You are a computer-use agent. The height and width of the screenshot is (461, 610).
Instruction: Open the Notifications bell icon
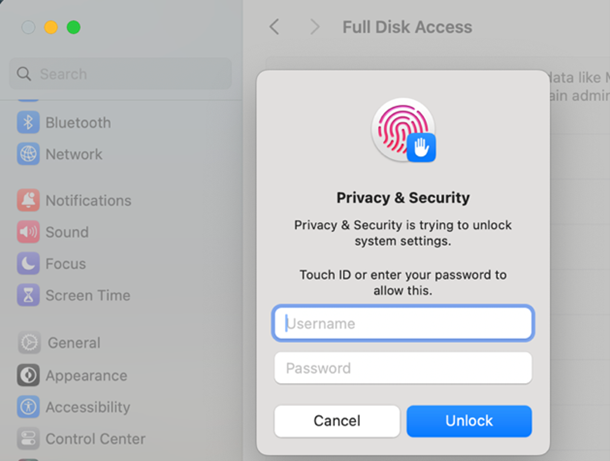28,200
